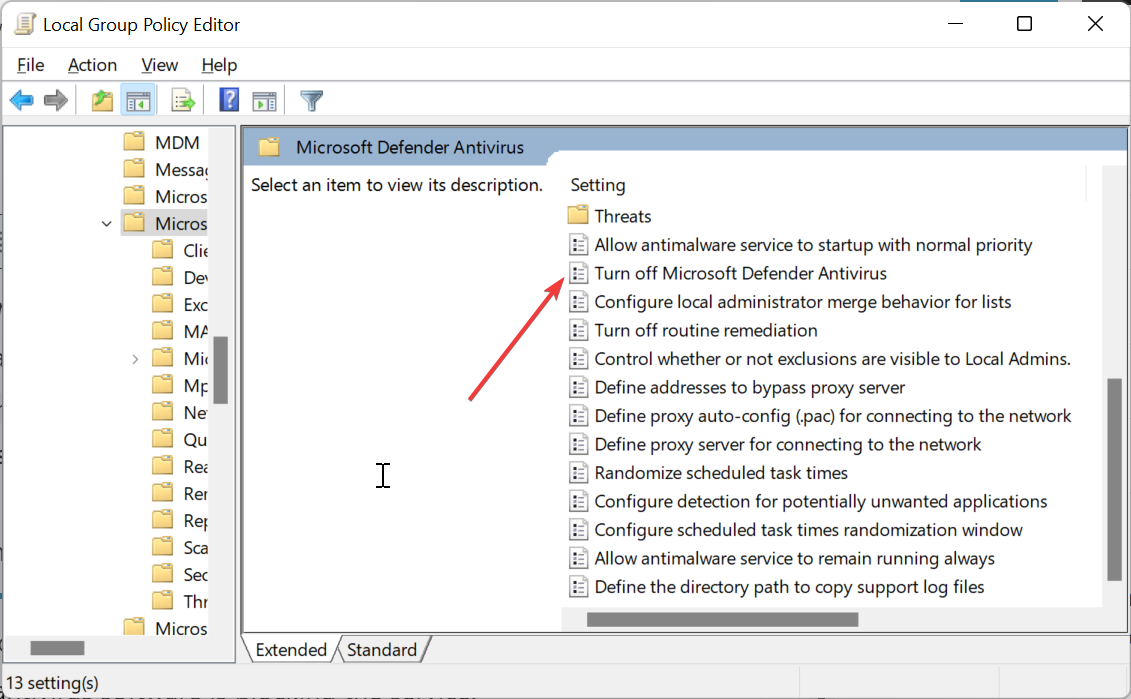Switch to the Extended tab
This screenshot has height=699, width=1131.
coord(291,649)
